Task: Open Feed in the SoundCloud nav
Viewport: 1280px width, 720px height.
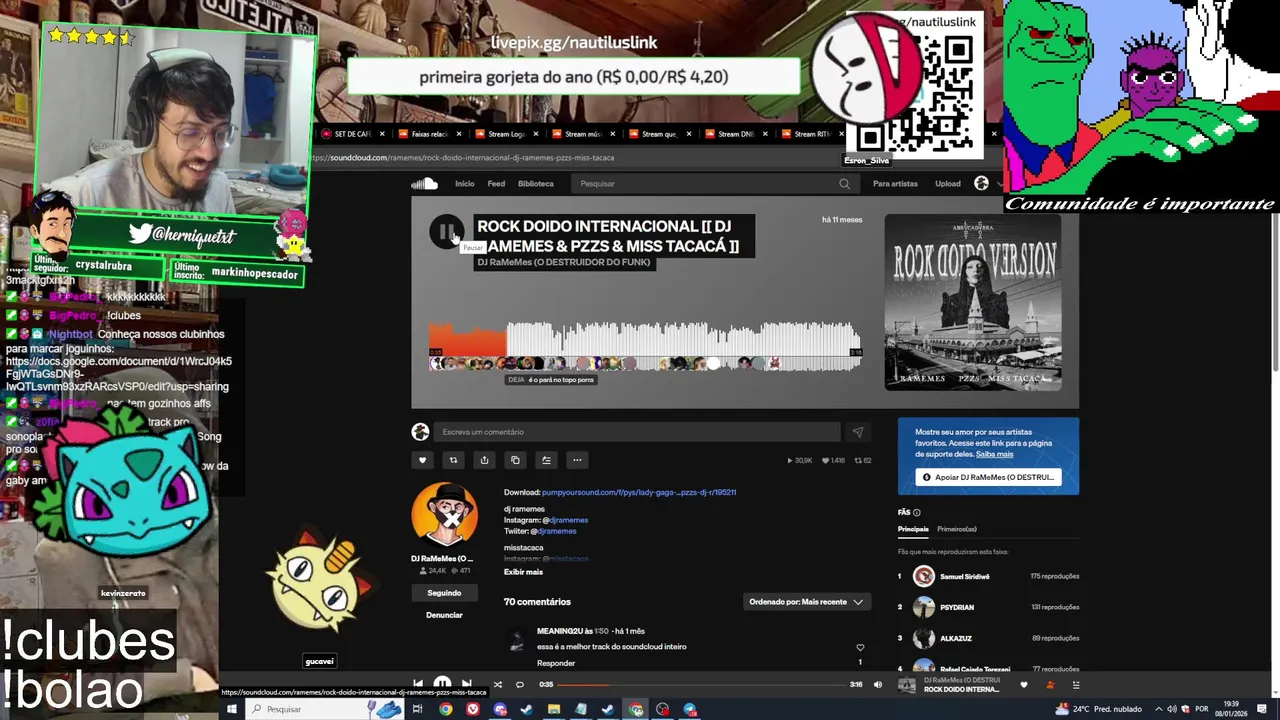Action: pyautogui.click(x=496, y=183)
